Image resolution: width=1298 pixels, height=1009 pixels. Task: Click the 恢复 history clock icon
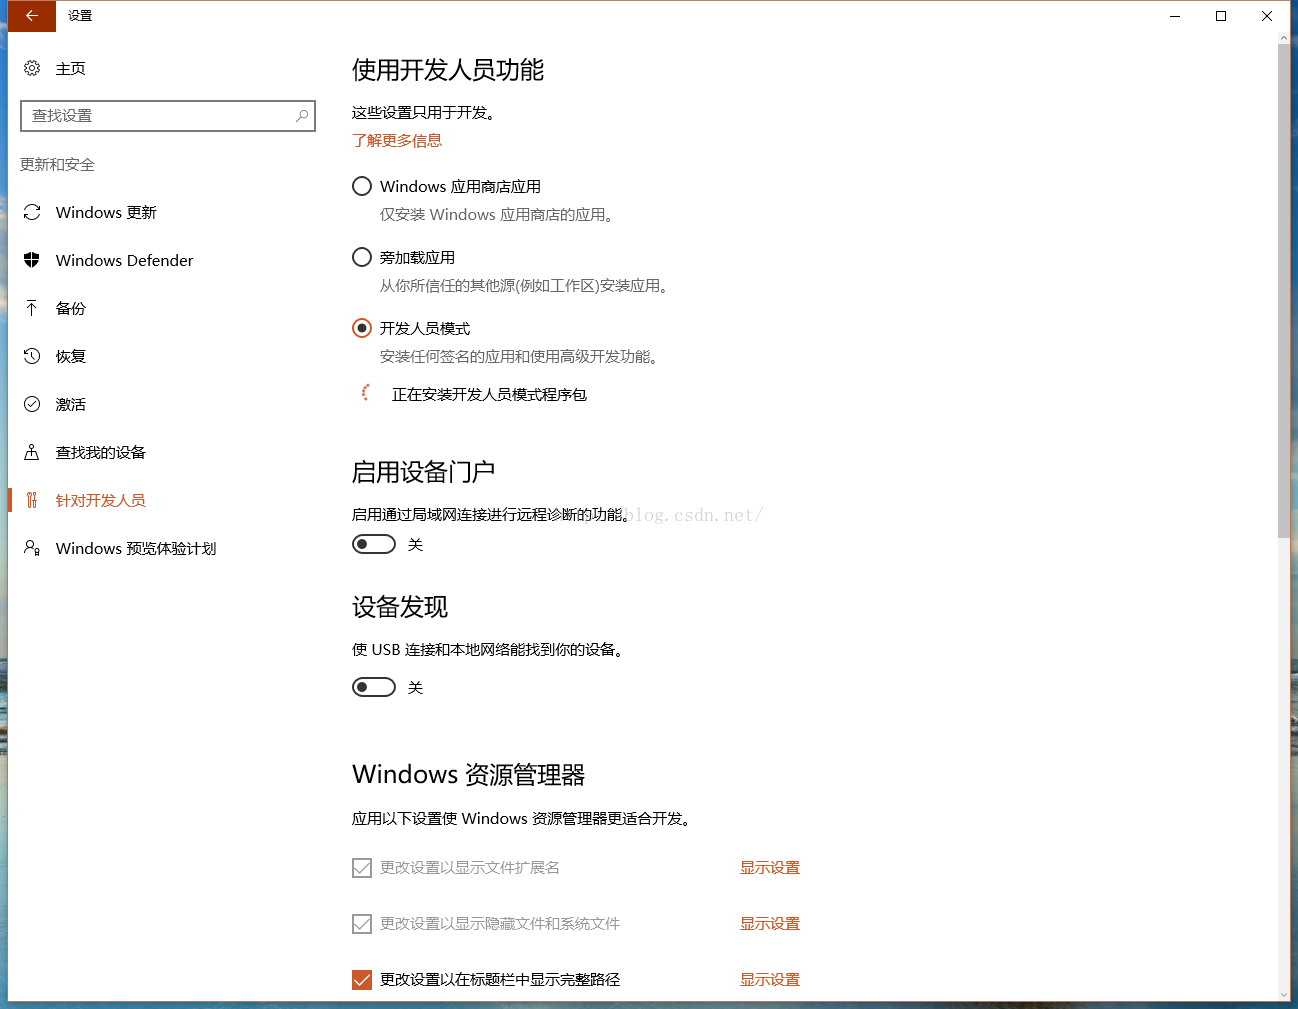pos(32,356)
